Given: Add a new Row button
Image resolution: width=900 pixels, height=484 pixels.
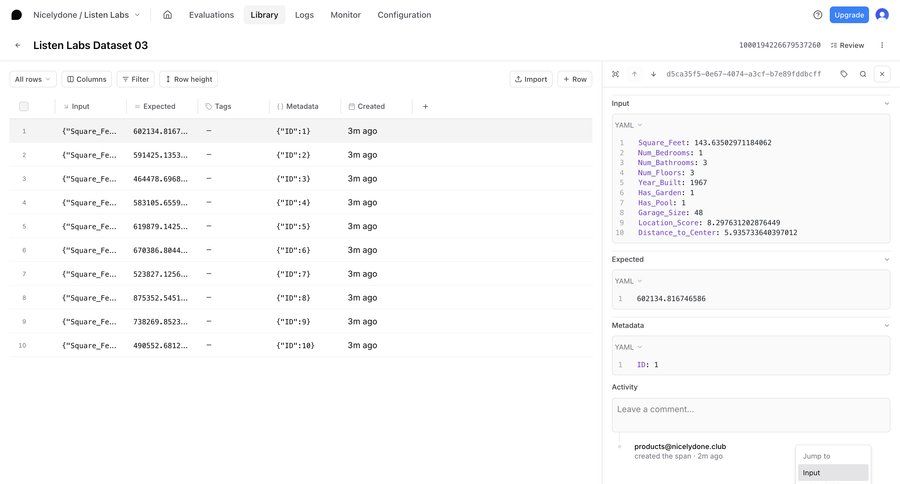Looking at the screenshot, I should pyautogui.click(x=575, y=79).
